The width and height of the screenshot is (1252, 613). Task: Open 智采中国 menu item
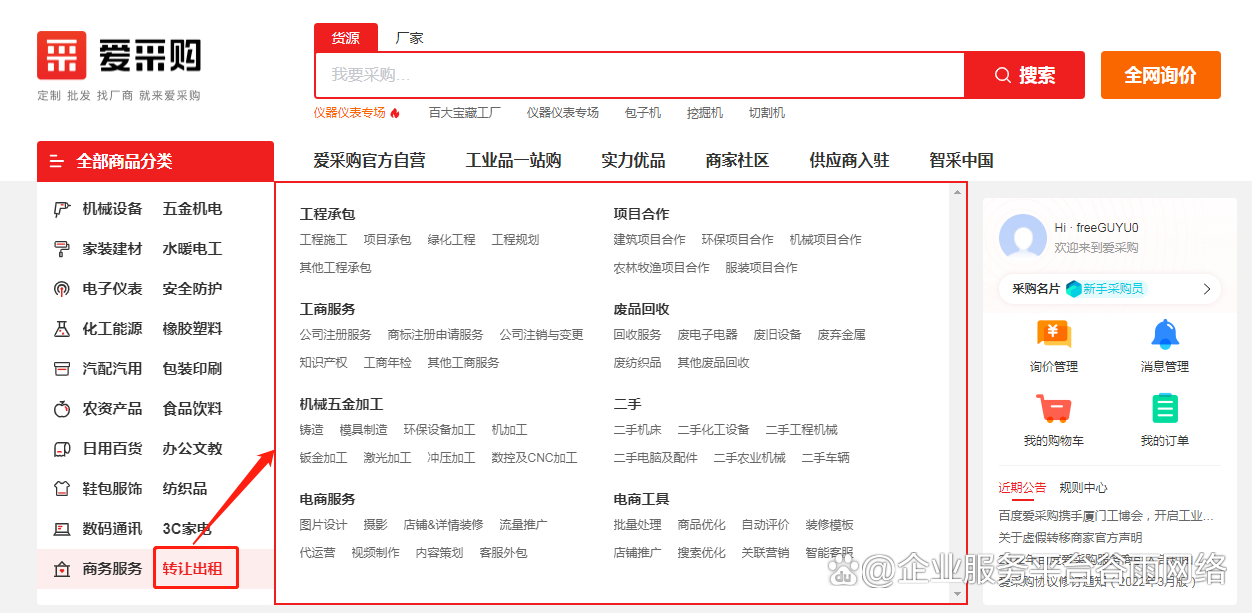click(961, 161)
